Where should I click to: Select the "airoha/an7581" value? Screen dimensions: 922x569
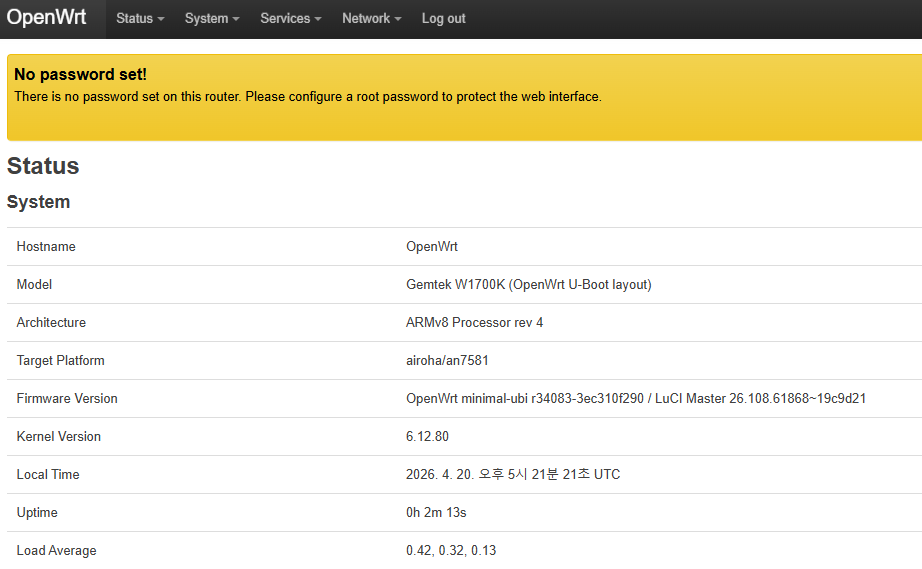pos(447,361)
